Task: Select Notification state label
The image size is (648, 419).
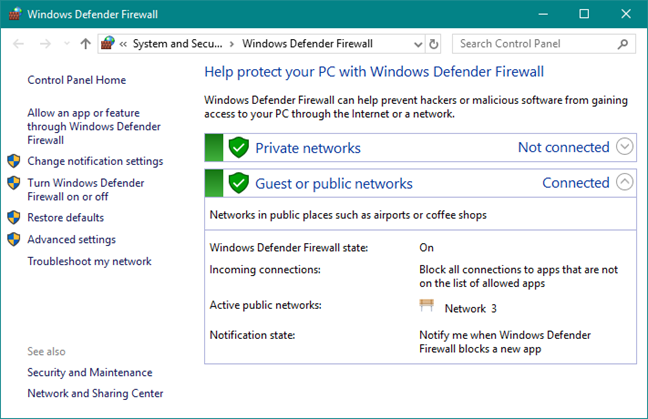Action: pyautogui.click(x=252, y=335)
